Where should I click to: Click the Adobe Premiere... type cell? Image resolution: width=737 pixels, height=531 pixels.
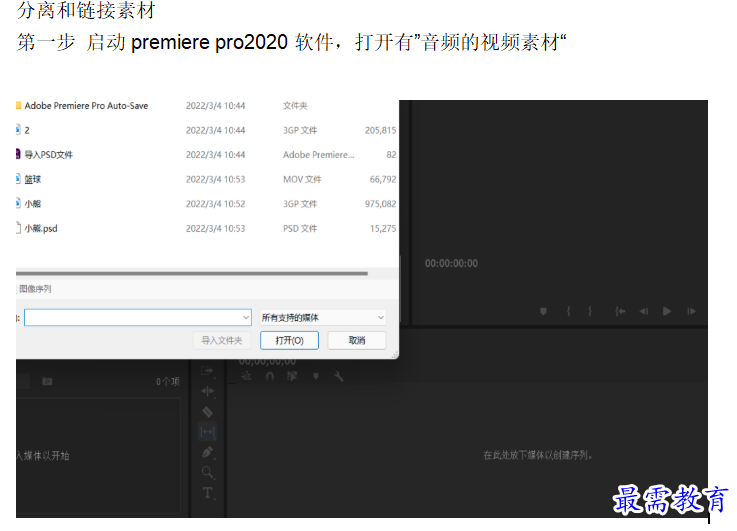click(318, 155)
